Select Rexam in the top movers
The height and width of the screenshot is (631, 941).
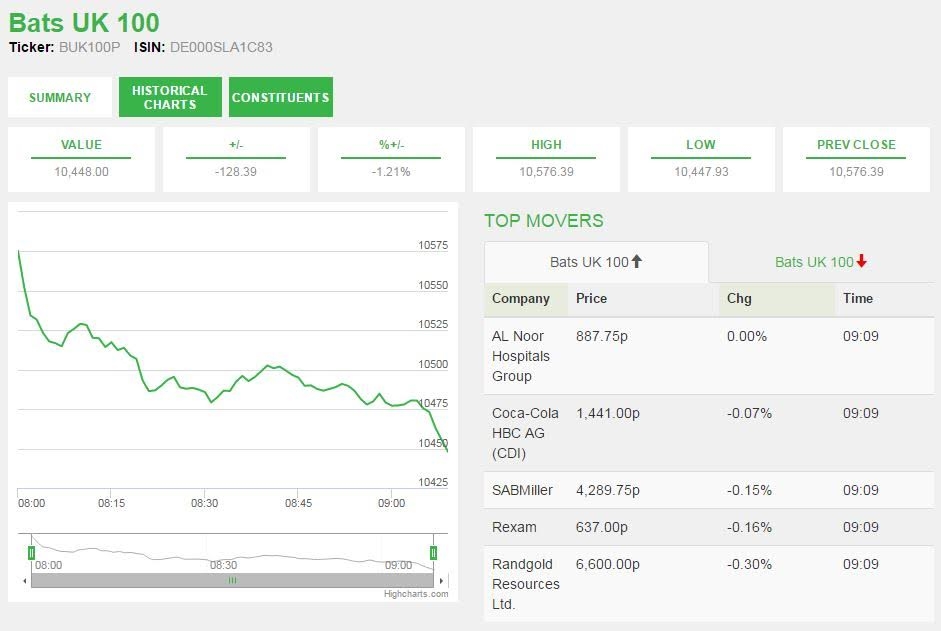[x=514, y=527]
